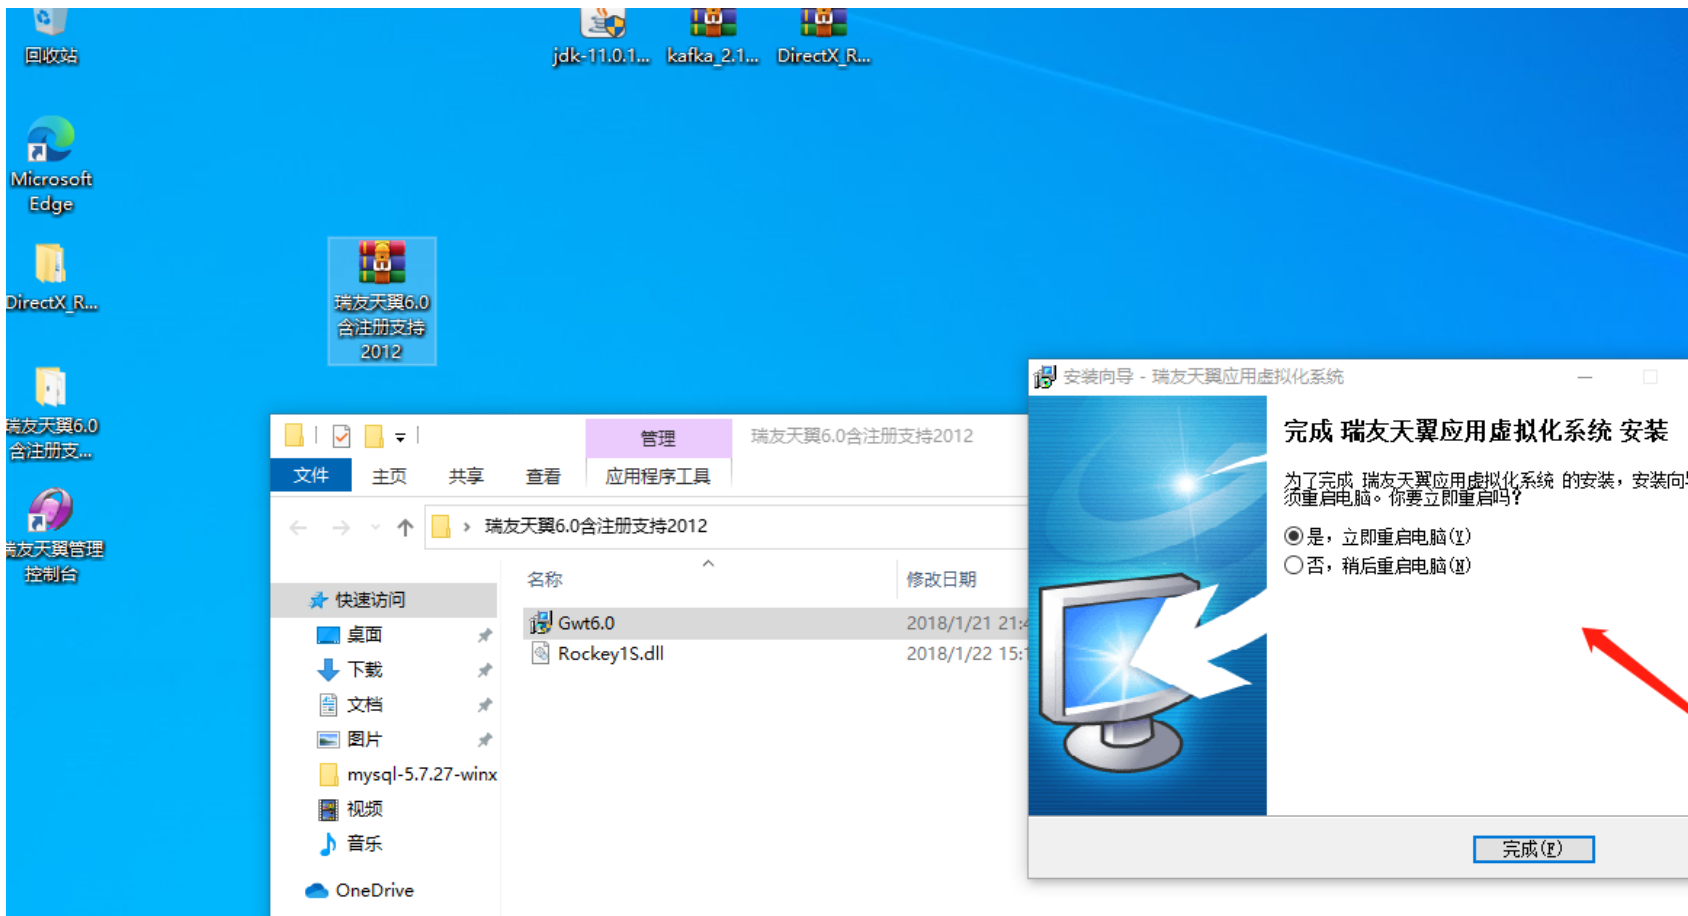This screenshot has width=1688, height=916.
Task: Expand the address bar breadcrumb chevron
Action: coord(466,527)
